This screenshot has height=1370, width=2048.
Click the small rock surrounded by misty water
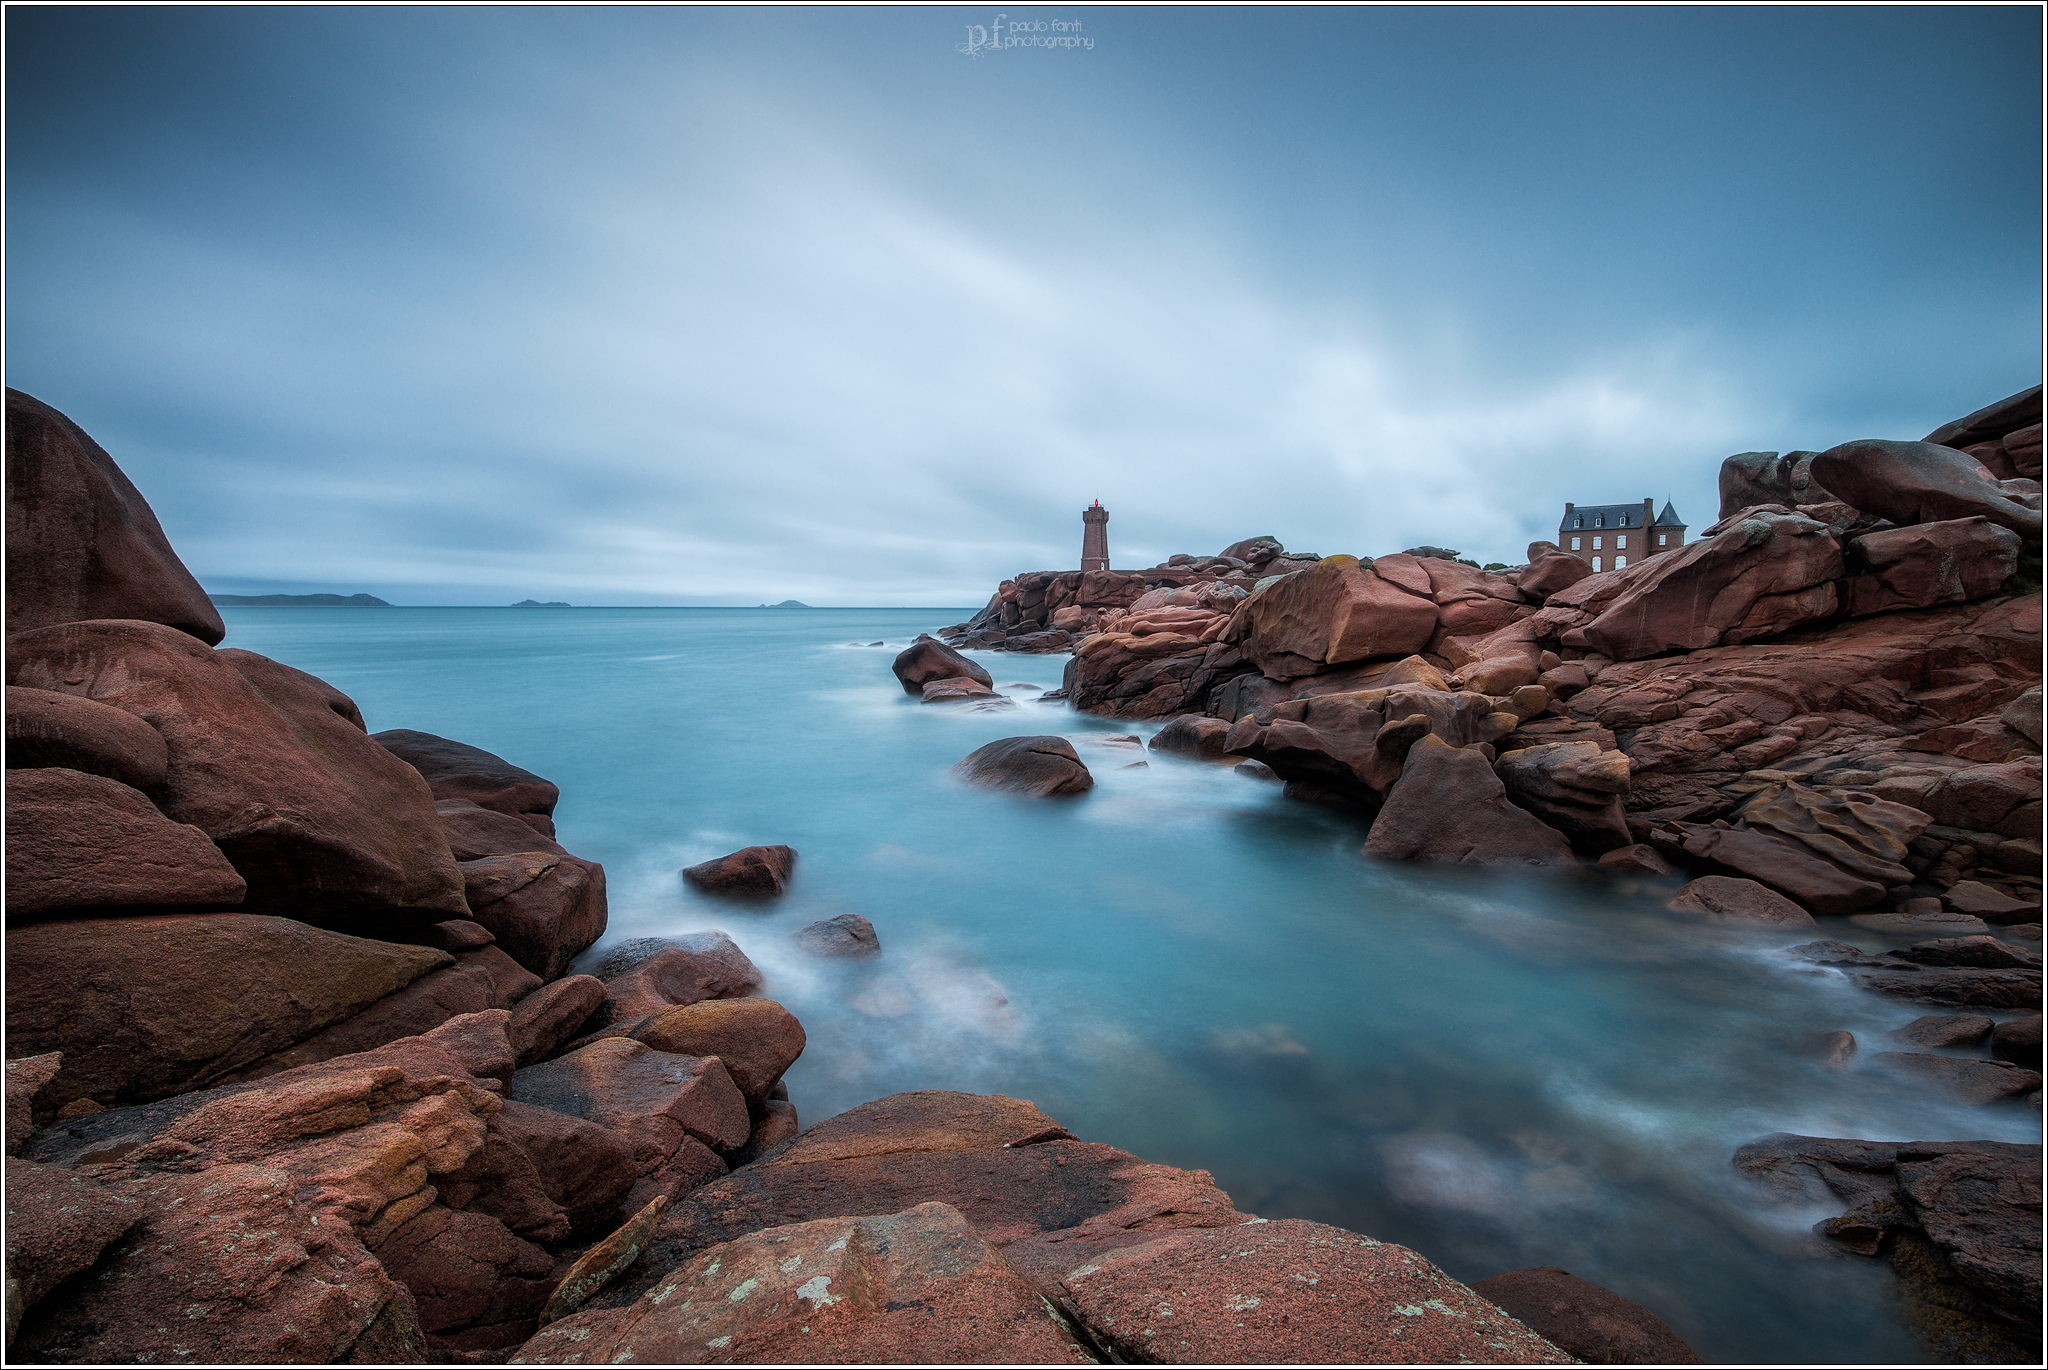741,870
